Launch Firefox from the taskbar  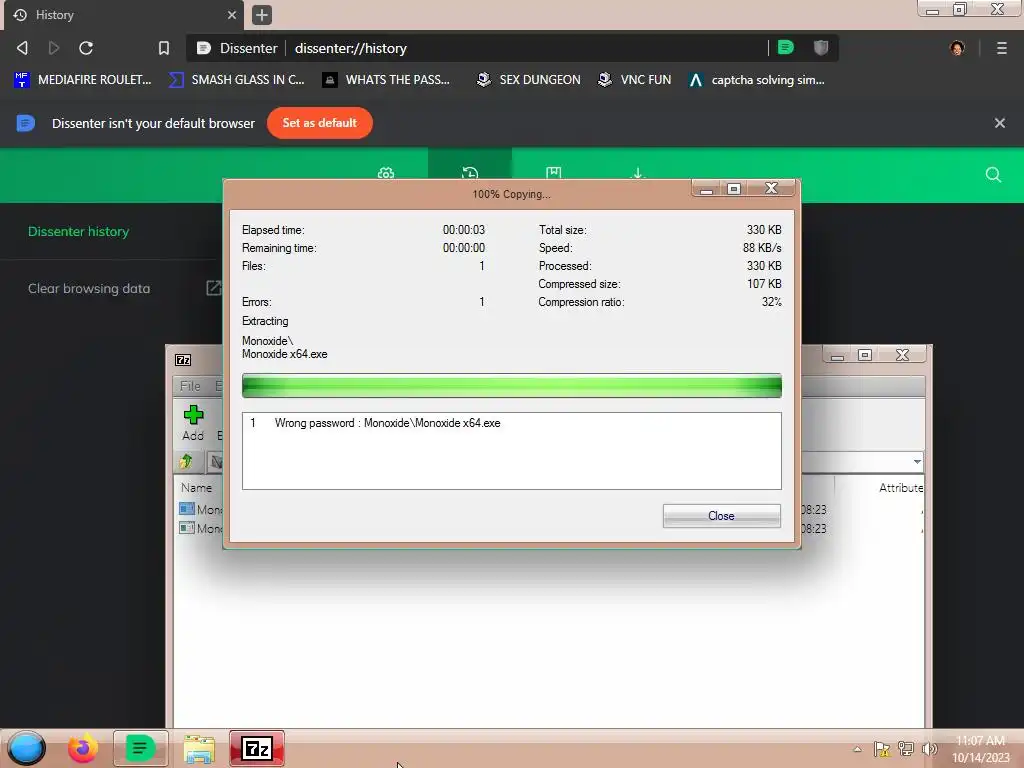(x=82, y=748)
